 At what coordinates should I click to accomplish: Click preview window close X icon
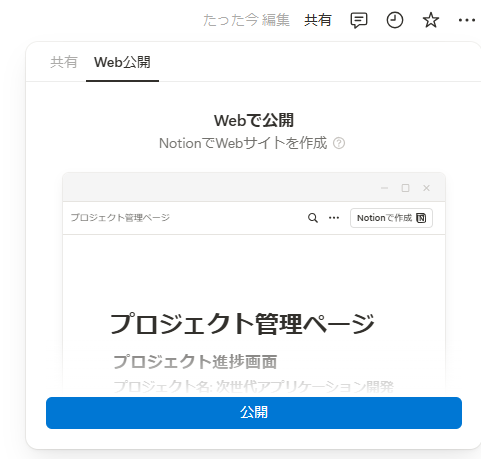(x=426, y=188)
